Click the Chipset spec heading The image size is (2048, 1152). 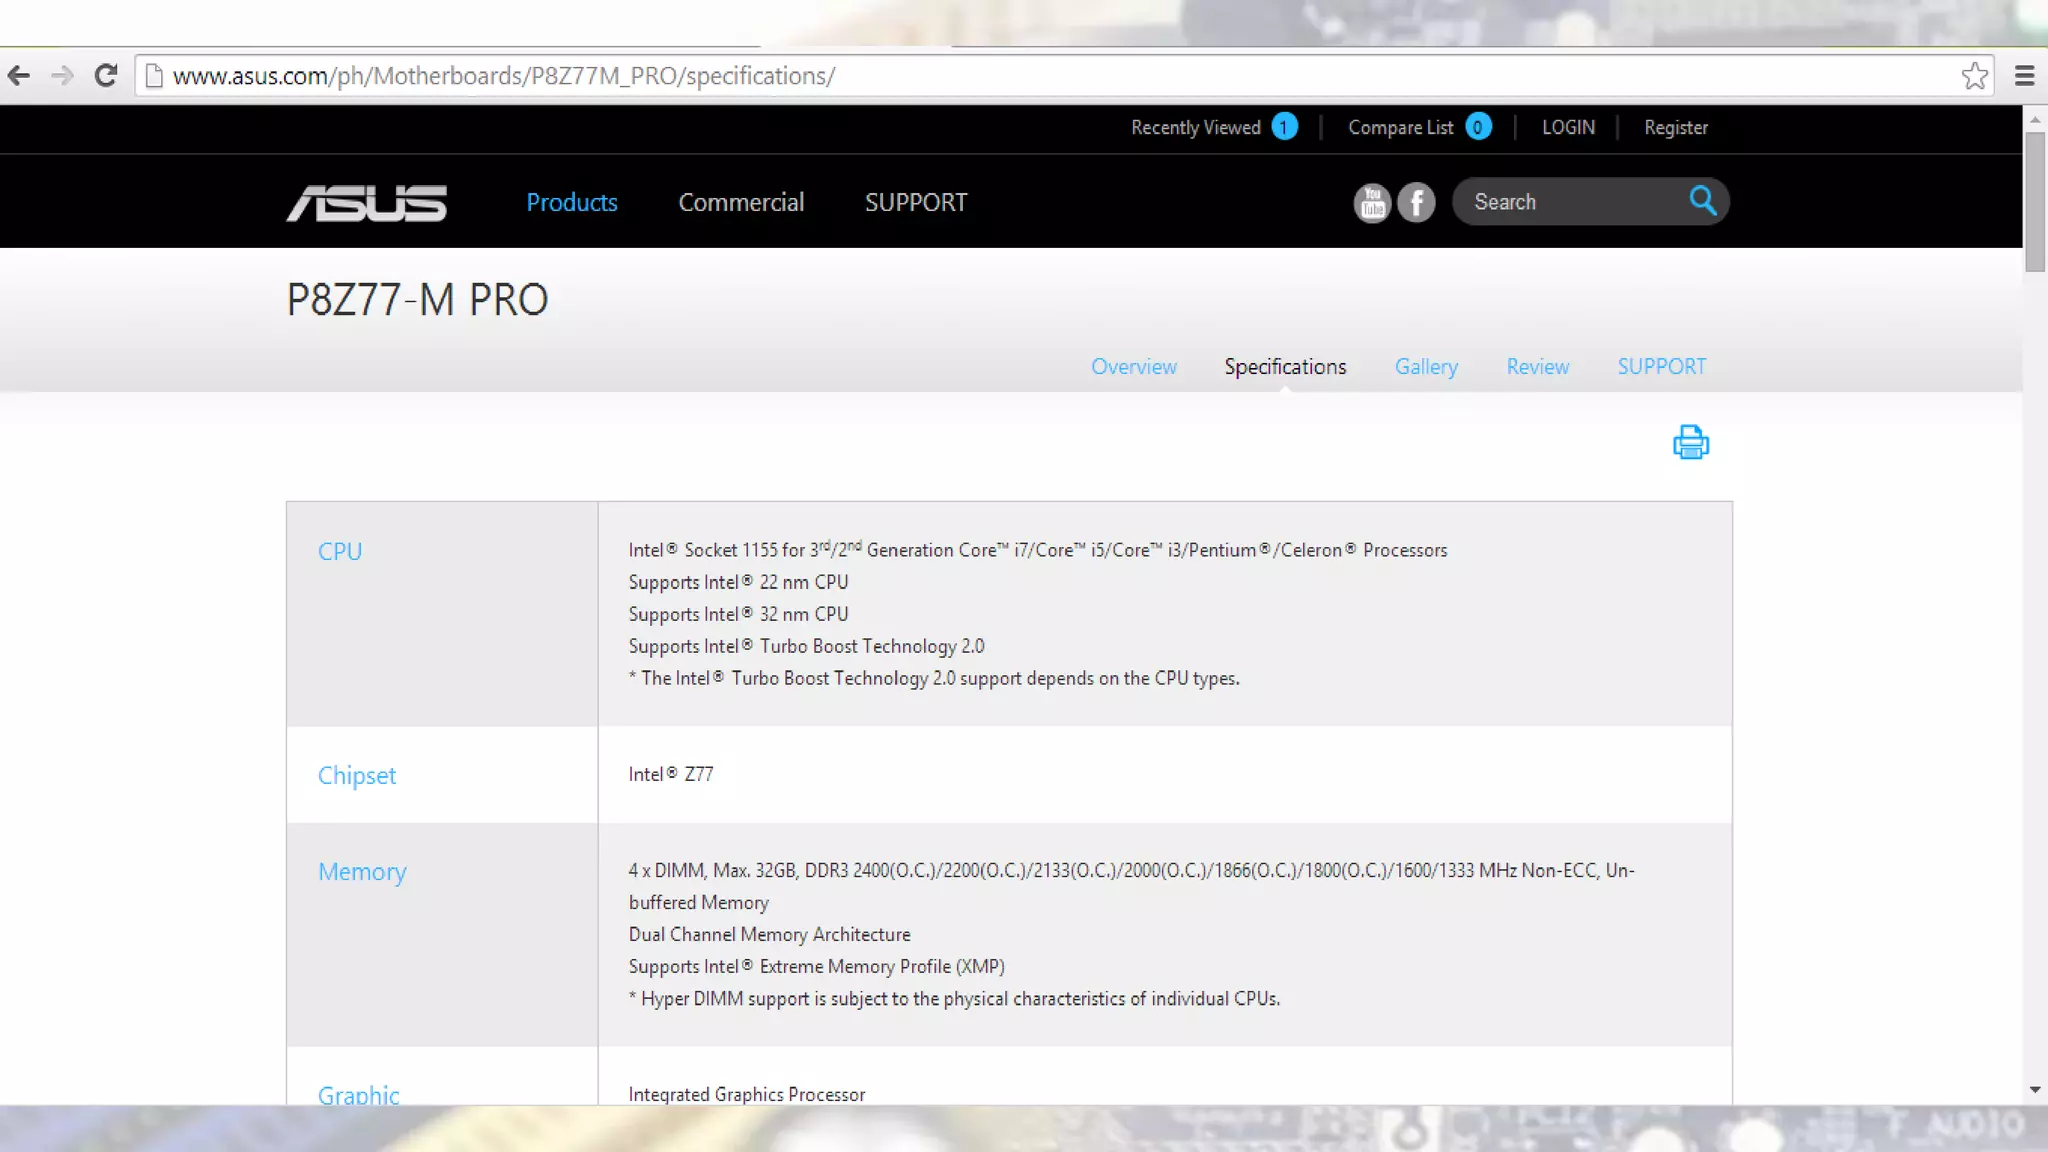click(x=357, y=776)
